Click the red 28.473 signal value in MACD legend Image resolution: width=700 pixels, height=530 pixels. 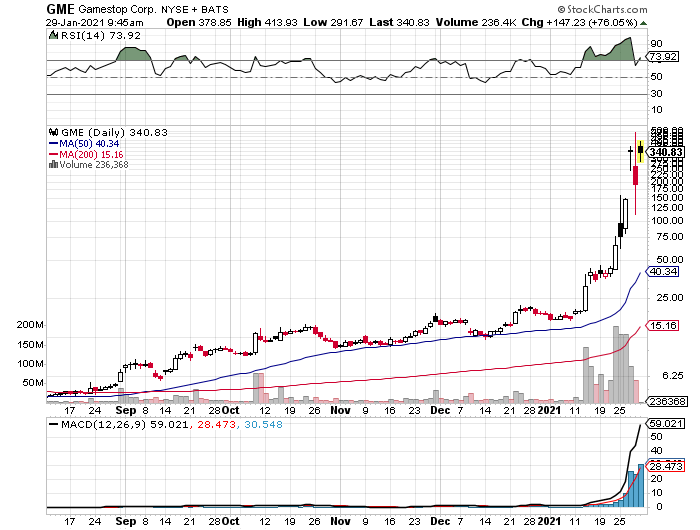[216, 425]
